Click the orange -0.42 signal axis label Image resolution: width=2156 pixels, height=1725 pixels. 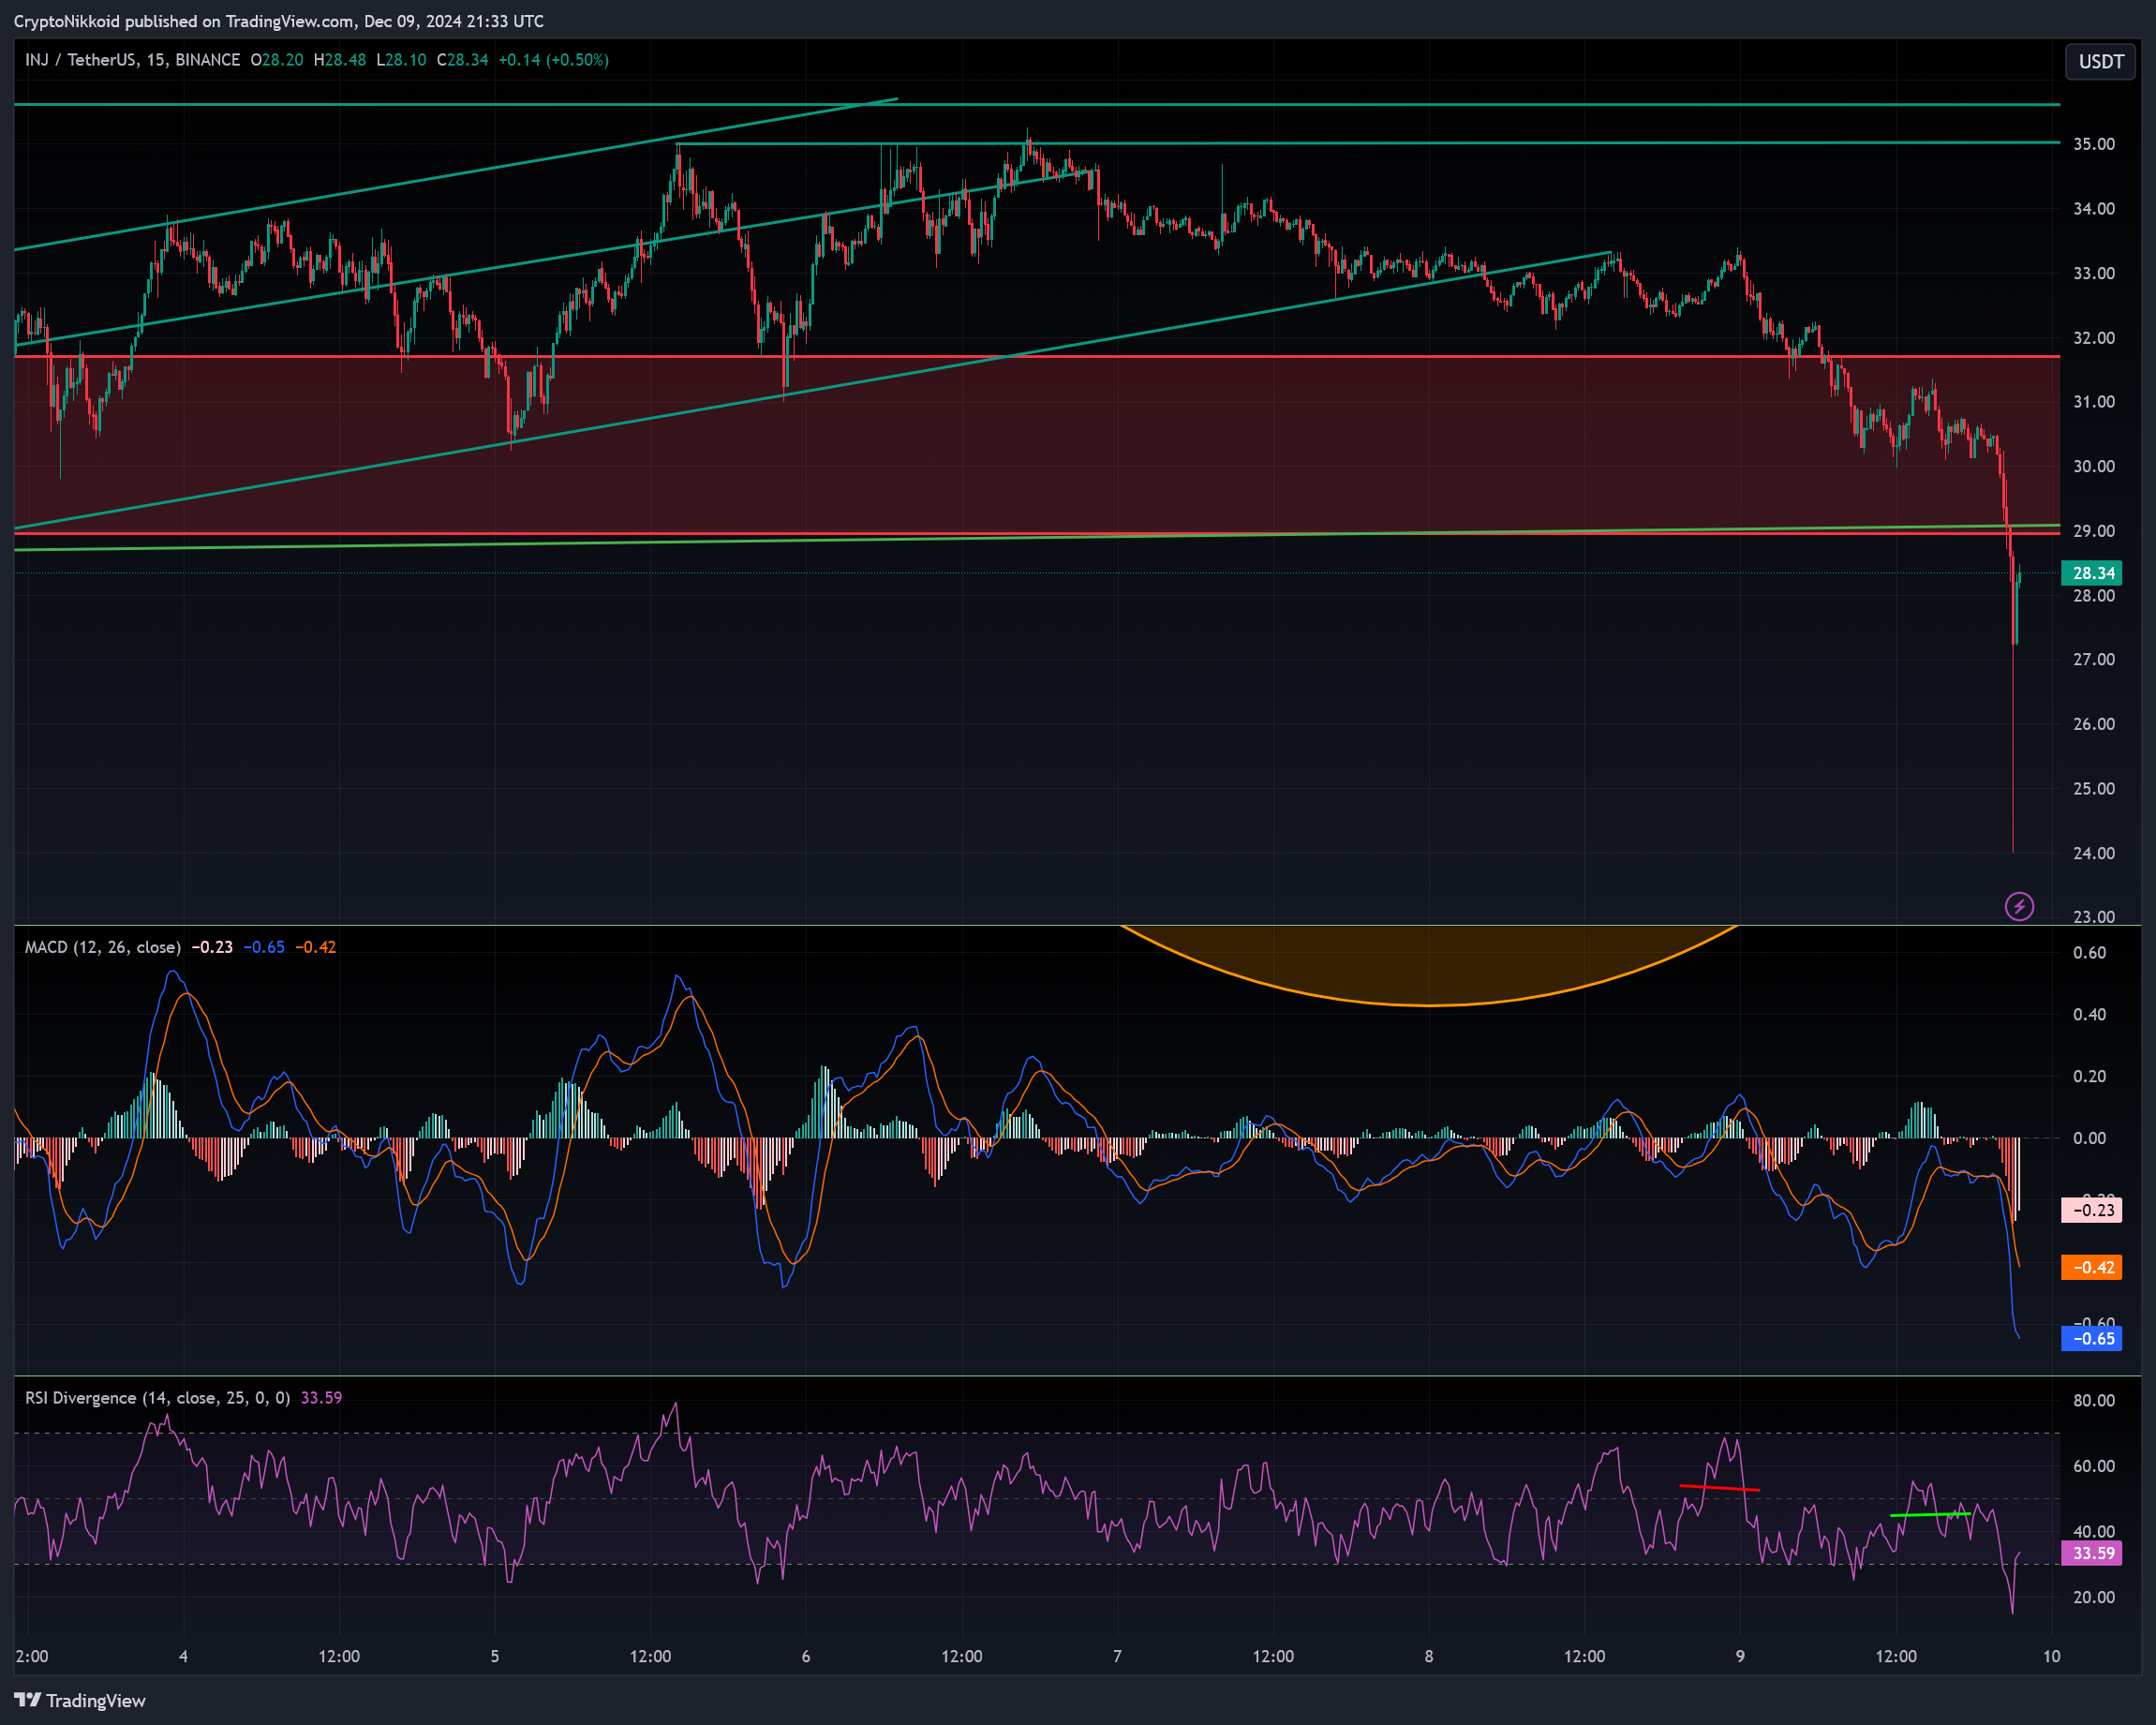point(2092,1267)
